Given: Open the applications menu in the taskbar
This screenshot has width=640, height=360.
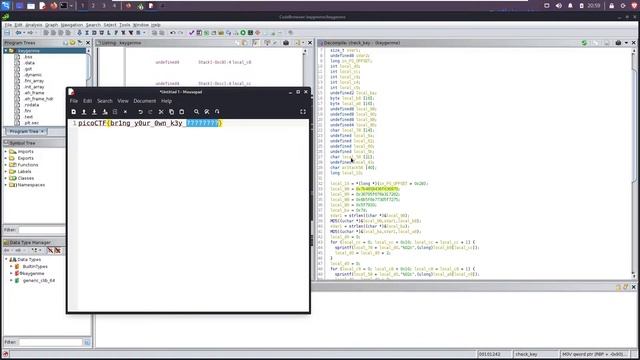Looking at the screenshot, I should coord(5,6).
